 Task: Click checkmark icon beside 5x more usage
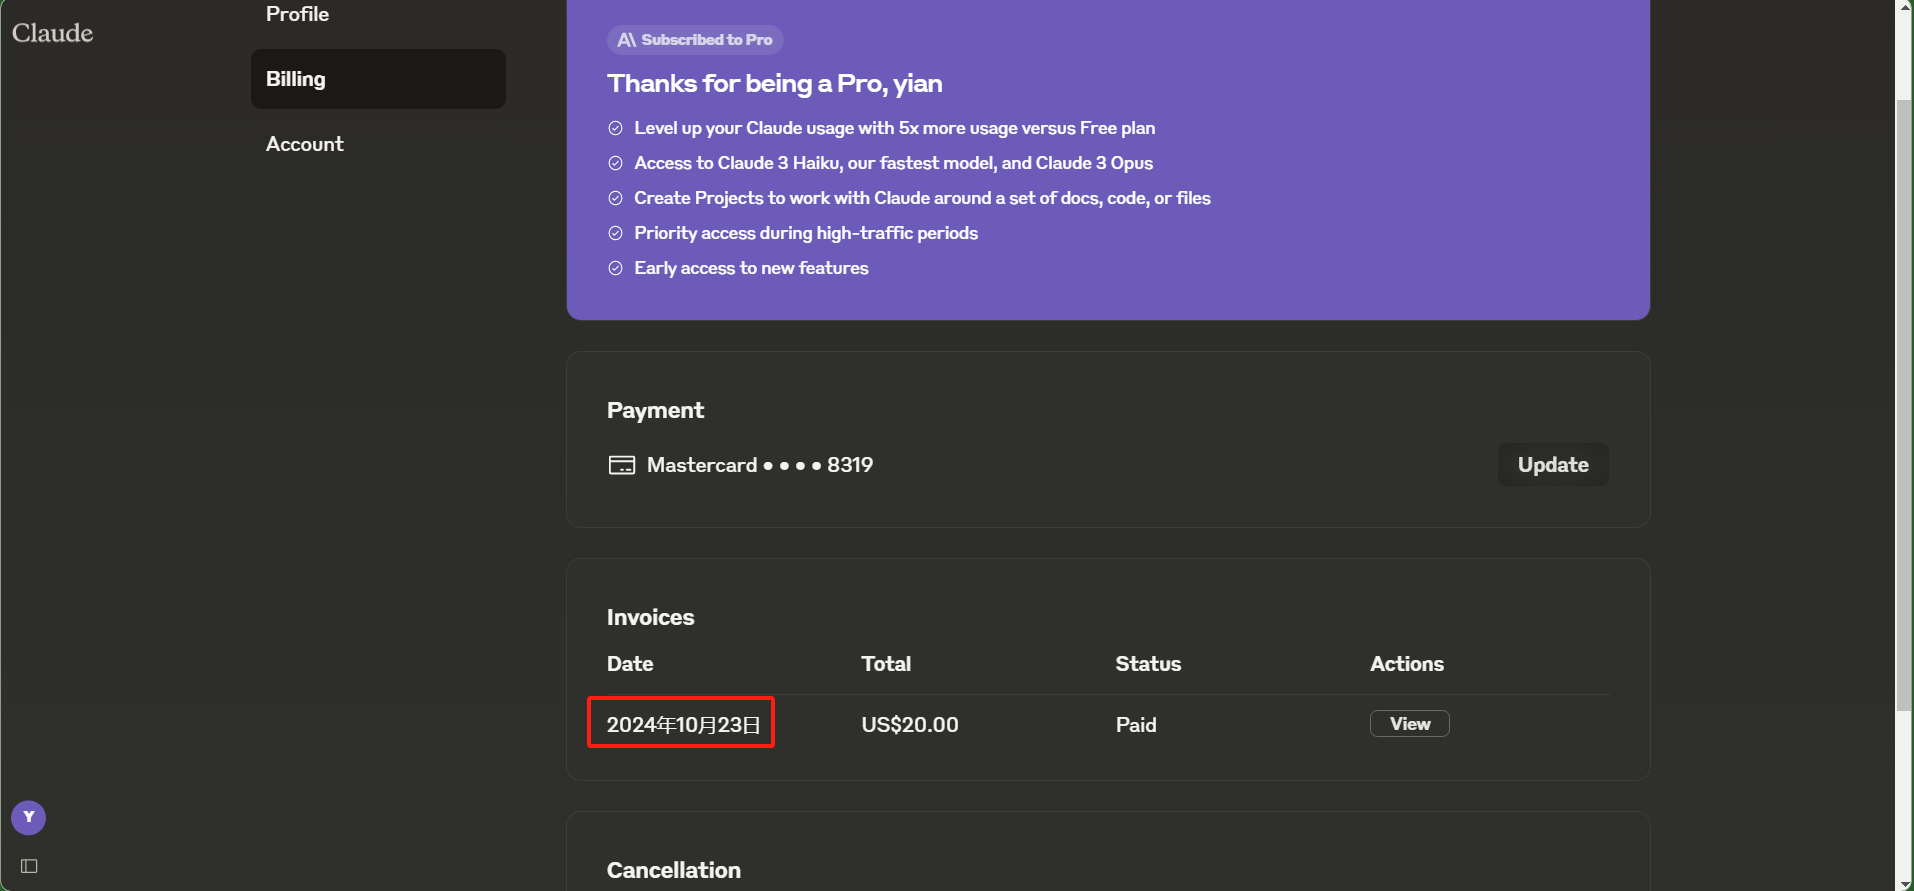[x=616, y=128]
